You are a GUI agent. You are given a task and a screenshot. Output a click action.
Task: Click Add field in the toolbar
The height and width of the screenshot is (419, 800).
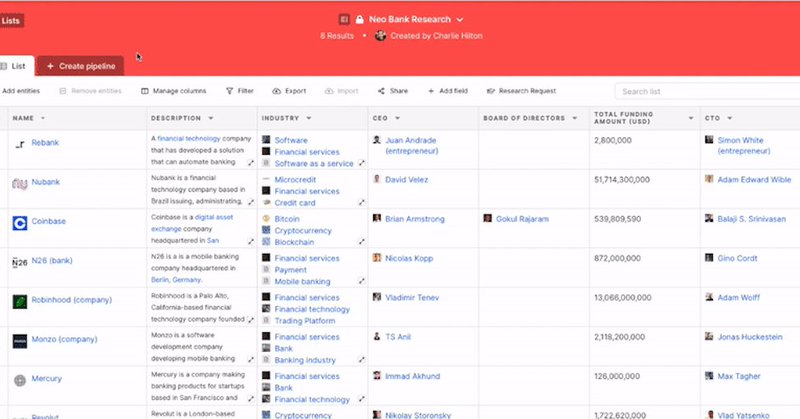coord(447,91)
